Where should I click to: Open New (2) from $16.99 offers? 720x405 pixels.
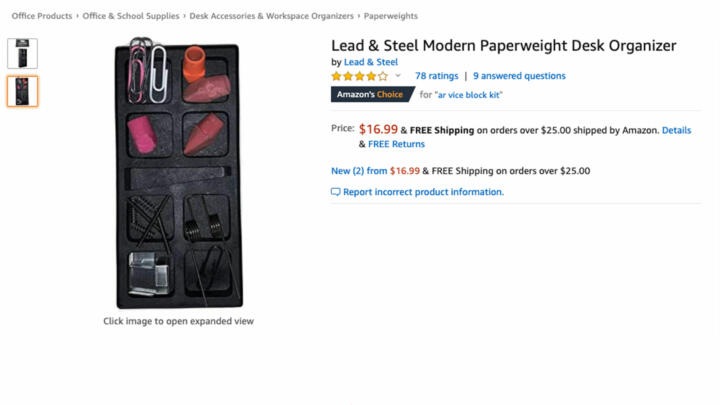pos(376,171)
